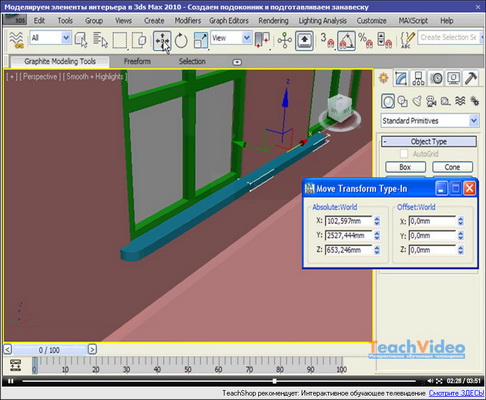The height and width of the screenshot is (400, 486).
Task: Open the Modifiers menu
Action: tap(188, 21)
